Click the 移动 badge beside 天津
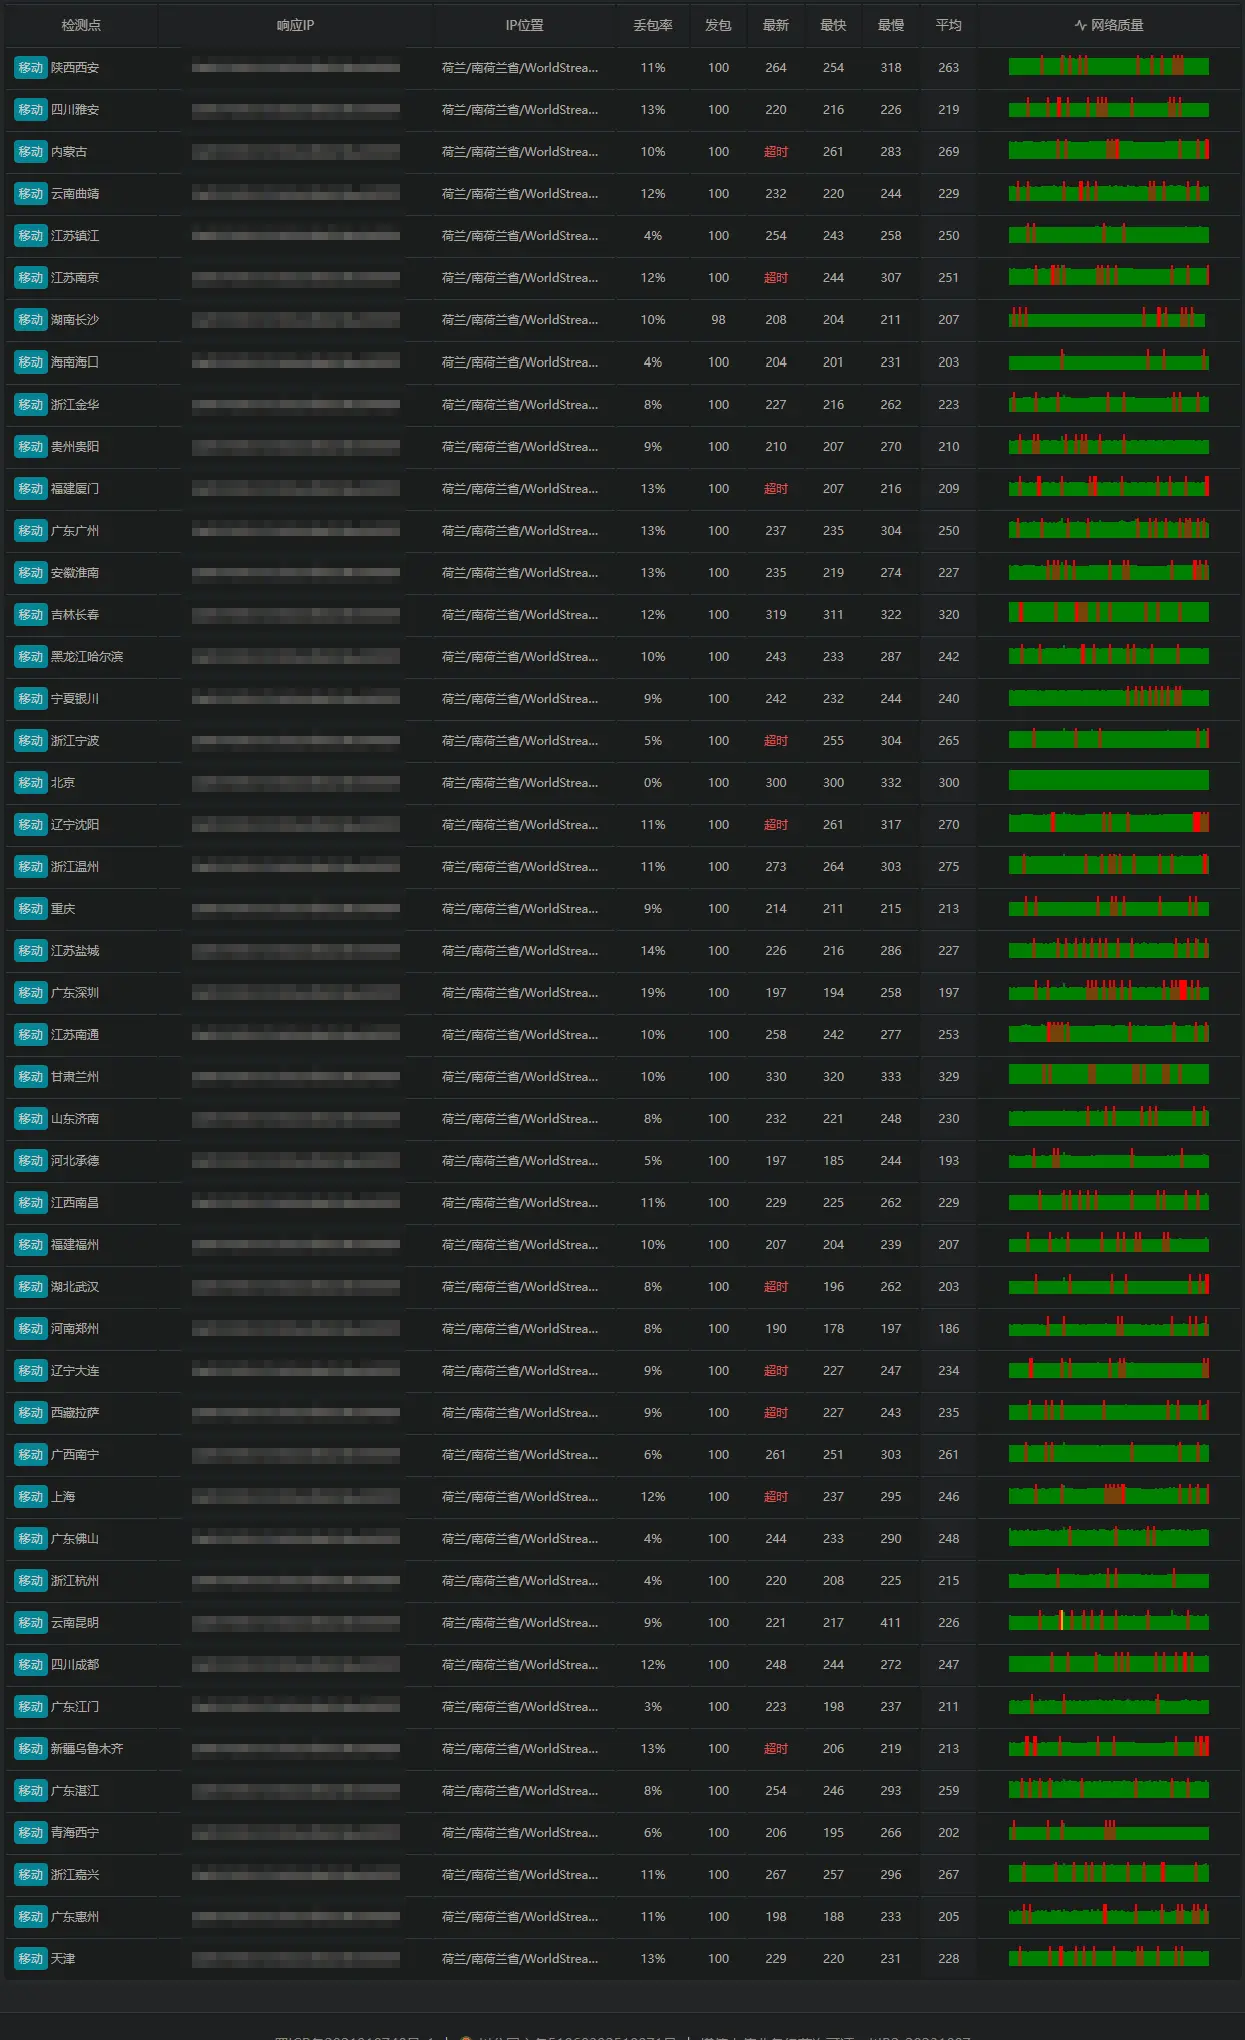 [x=30, y=1959]
